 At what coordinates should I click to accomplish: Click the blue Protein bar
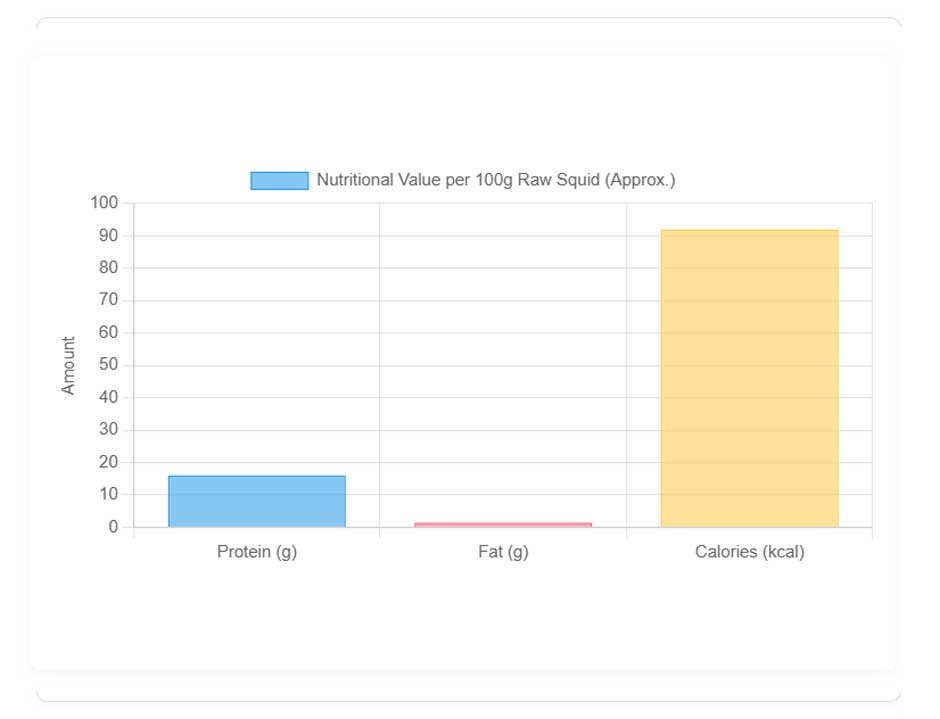click(257, 501)
